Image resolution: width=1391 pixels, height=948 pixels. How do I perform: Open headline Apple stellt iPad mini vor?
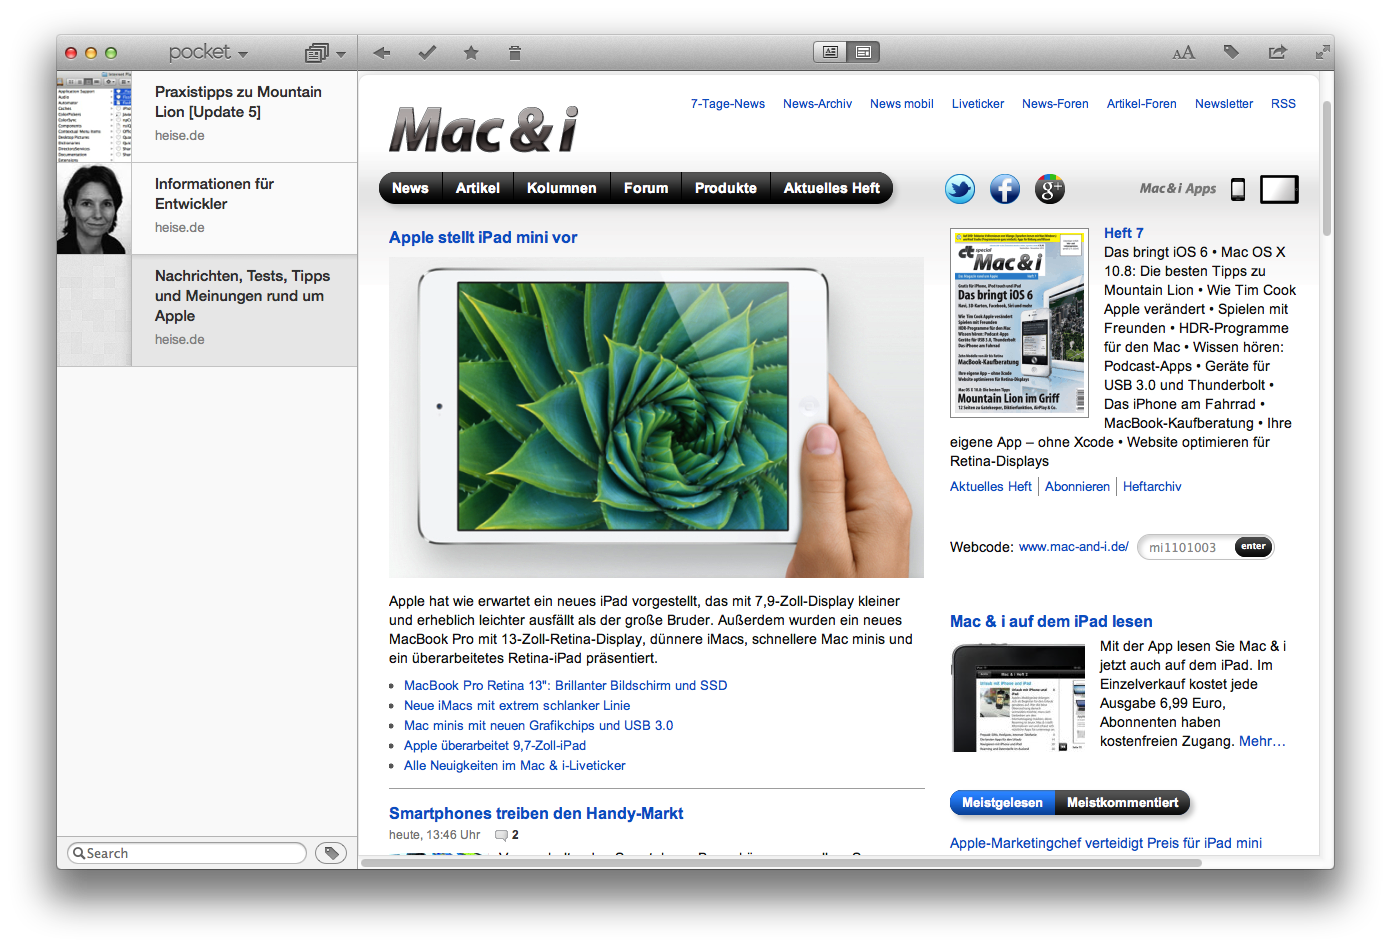(x=483, y=238)
